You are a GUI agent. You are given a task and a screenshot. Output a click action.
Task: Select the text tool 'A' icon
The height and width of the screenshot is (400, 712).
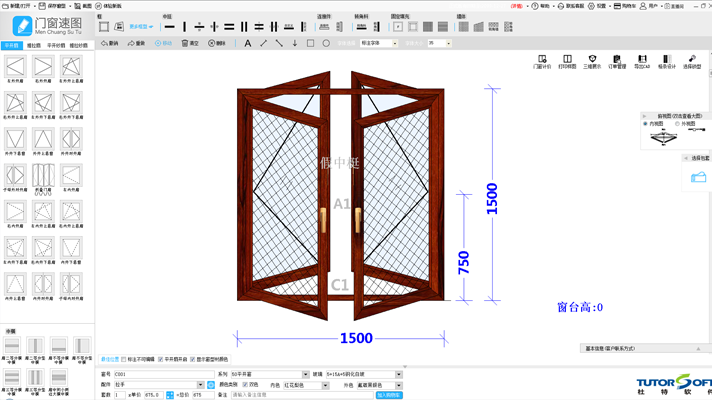248,44
